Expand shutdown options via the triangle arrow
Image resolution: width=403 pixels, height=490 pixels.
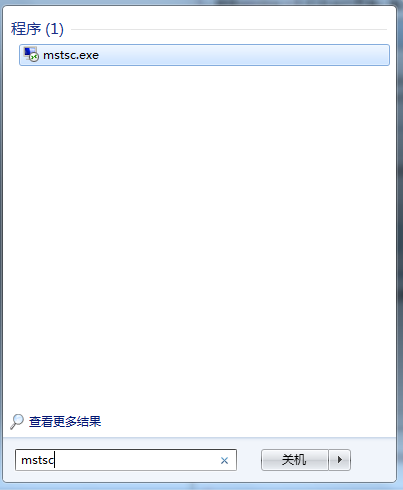[340, 460]
